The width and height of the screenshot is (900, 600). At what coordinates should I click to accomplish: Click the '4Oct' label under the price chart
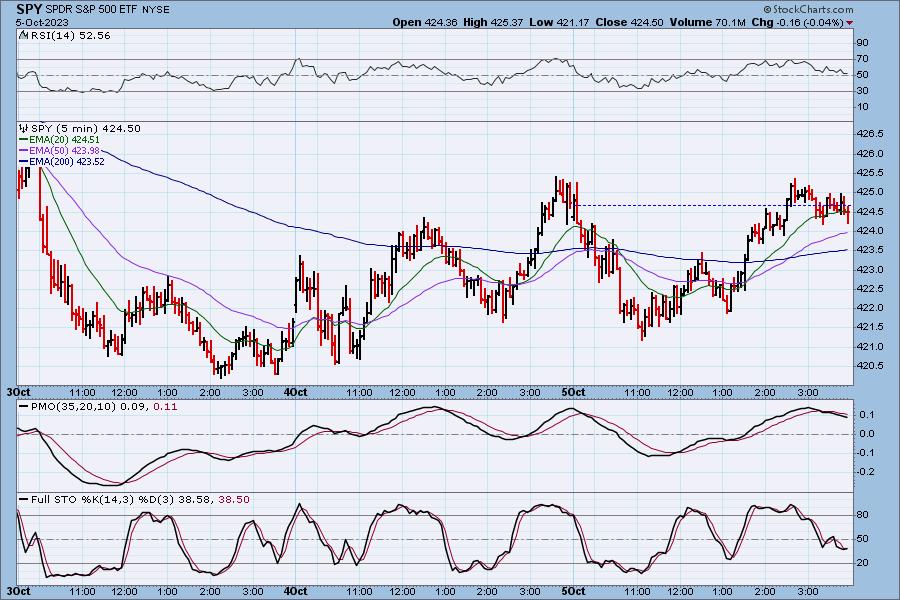coord(296,393)
